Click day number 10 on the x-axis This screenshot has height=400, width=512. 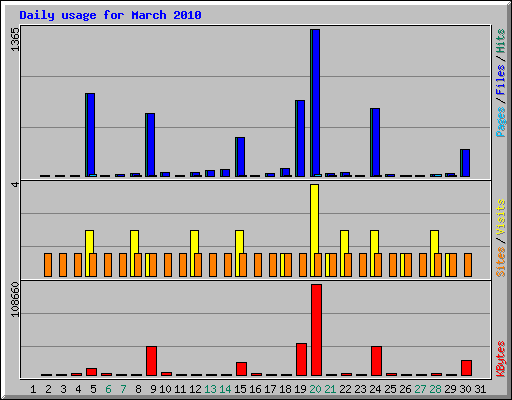click(165, 389)
